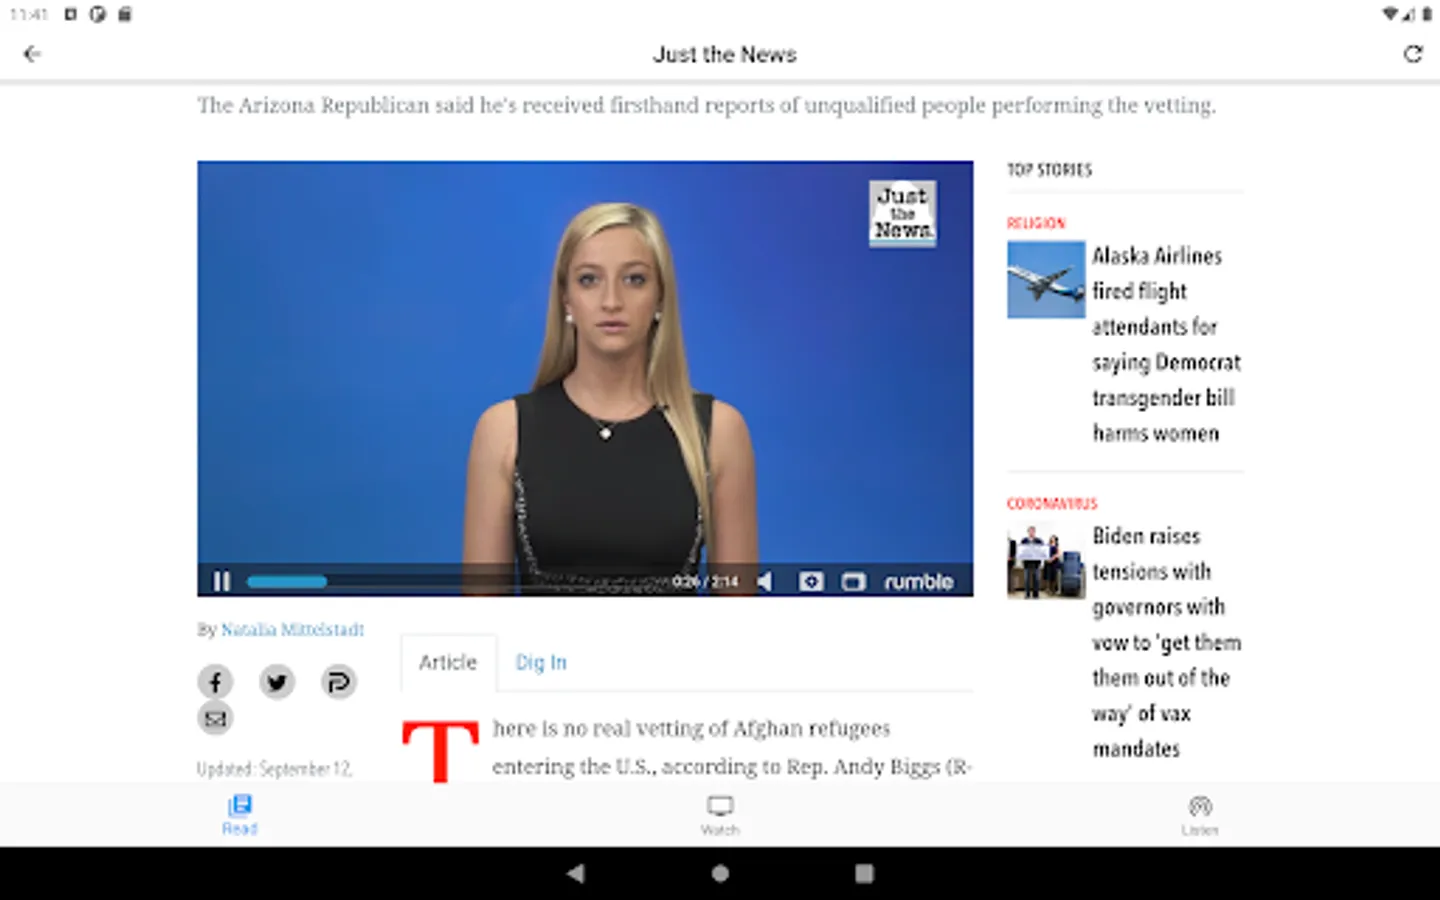Screen dimensions: 1440x900
Task: Click the Updated: September 12 date text
Action: click(274, 769)
